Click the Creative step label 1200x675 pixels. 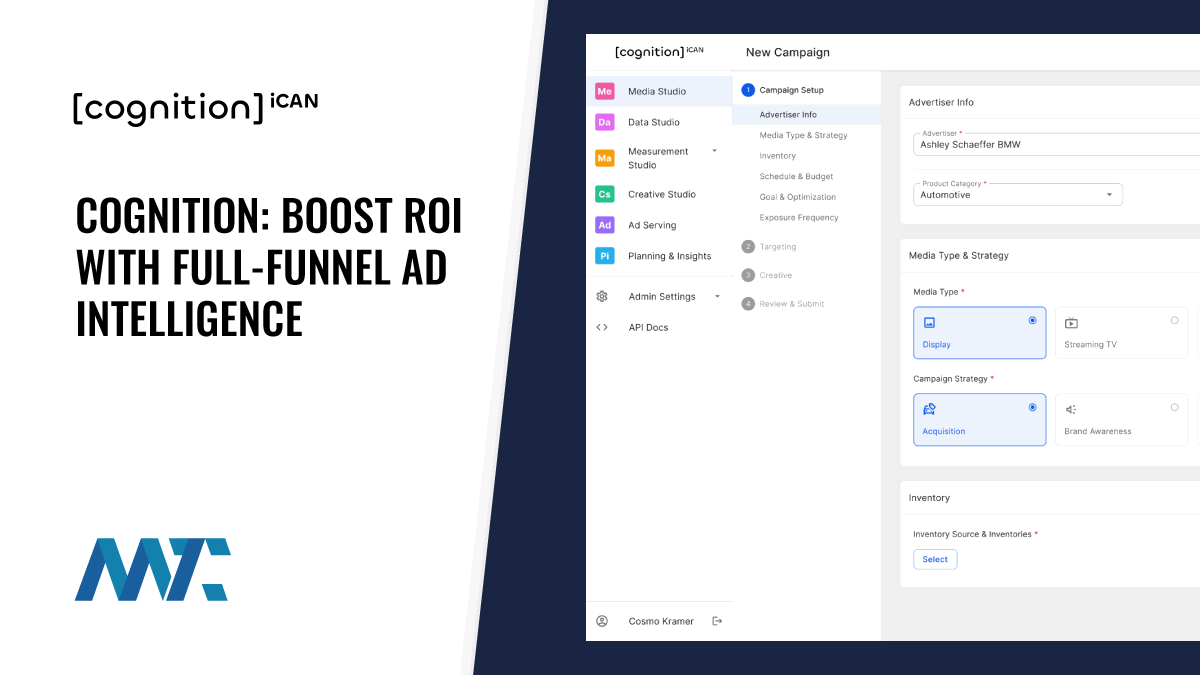(x=775, y=275)
